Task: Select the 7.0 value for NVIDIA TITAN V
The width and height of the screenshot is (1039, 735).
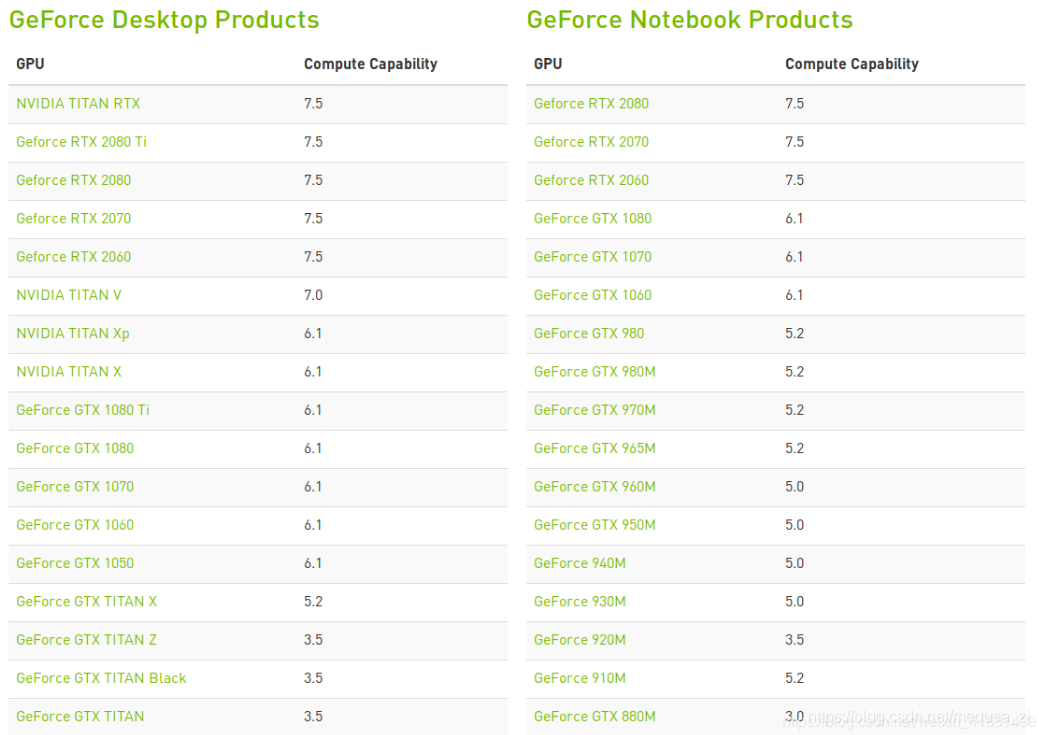Action: pyautogui.click(x=313, y=295)
